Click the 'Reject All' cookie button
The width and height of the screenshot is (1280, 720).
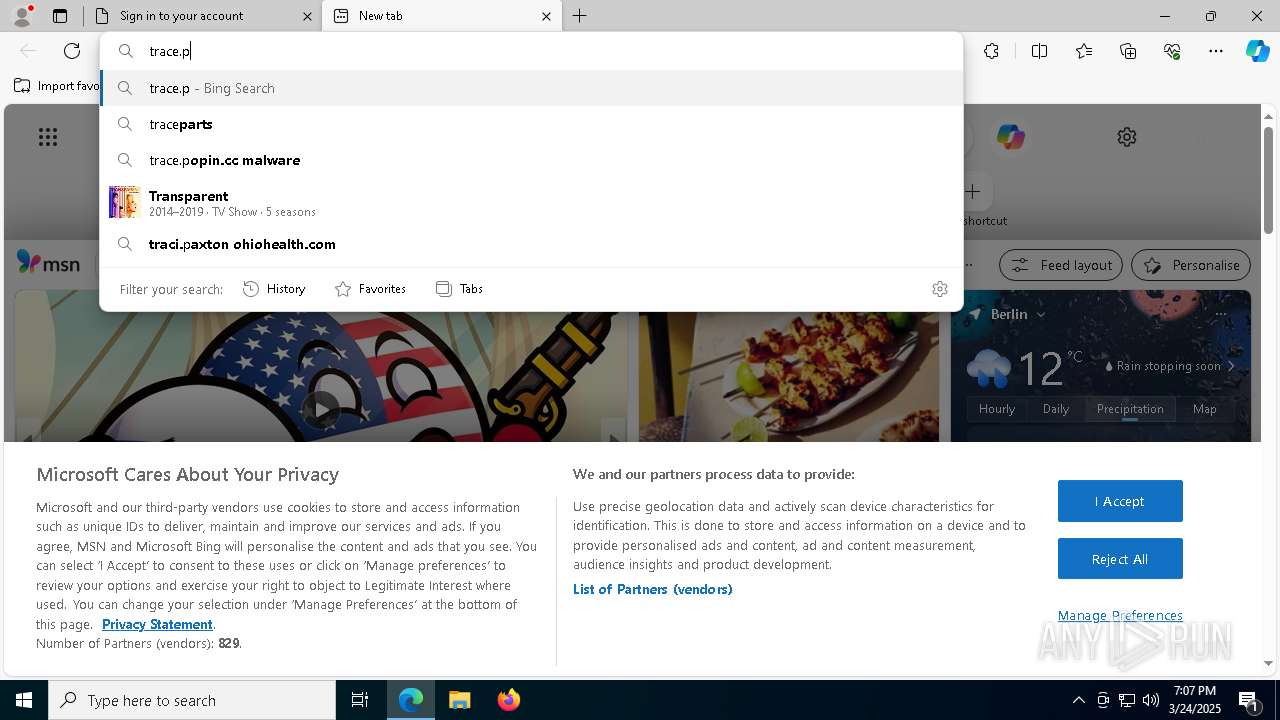click(x=1120, y=559)
